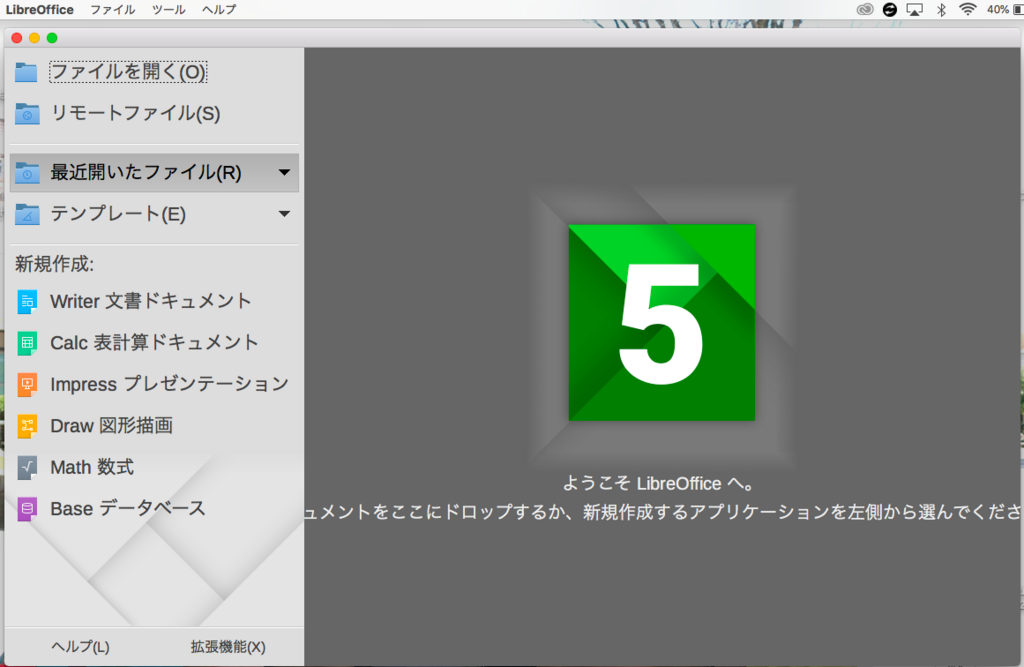Click ファイルを開く(O) button

[128, 72]
